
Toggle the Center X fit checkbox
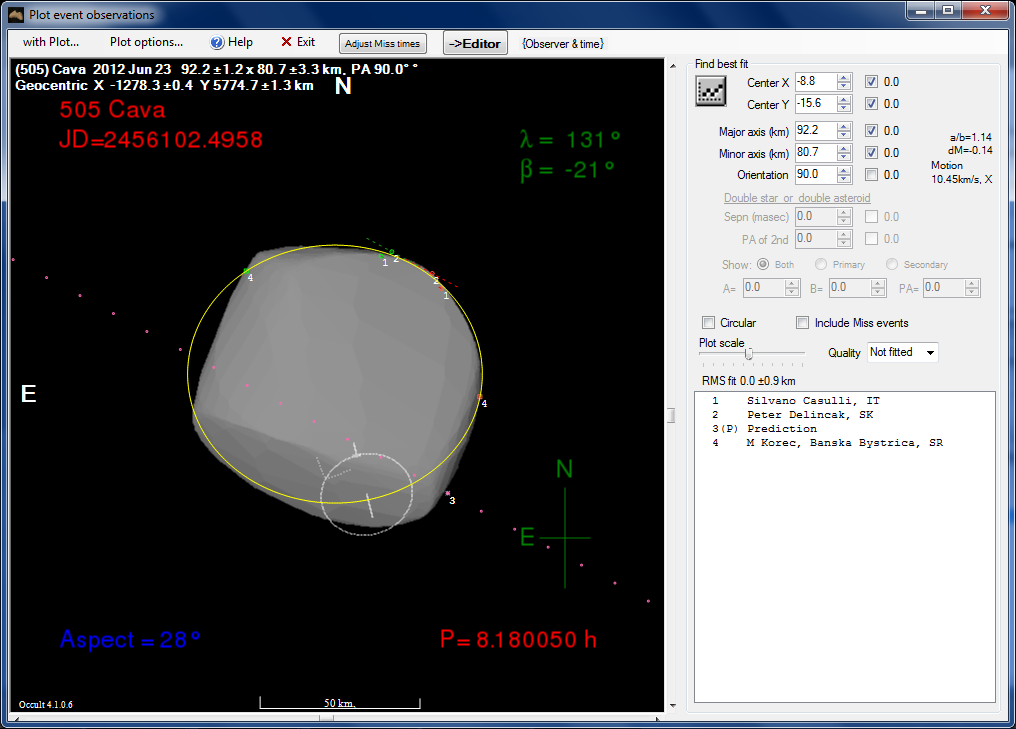(872, 82)
